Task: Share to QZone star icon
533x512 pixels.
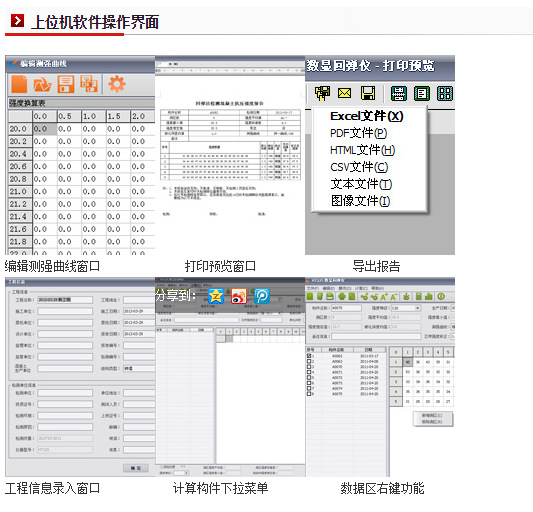Action: [216, 296]
